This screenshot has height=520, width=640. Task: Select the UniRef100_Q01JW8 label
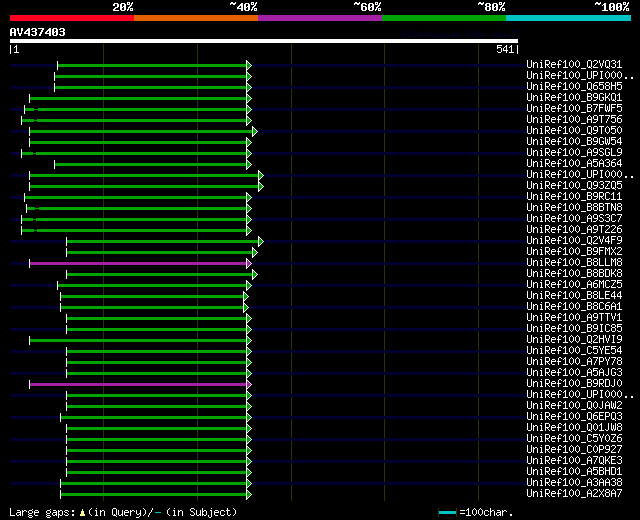point(574,428)
